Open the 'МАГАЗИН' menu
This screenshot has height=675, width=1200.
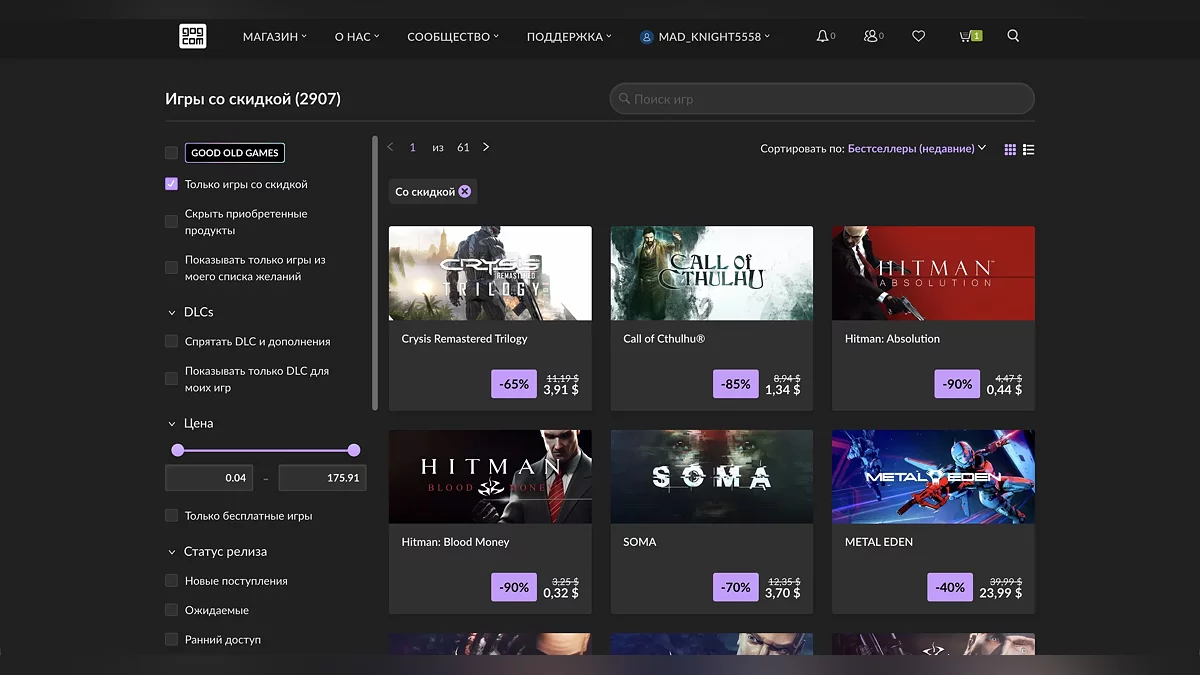point(274,37)
